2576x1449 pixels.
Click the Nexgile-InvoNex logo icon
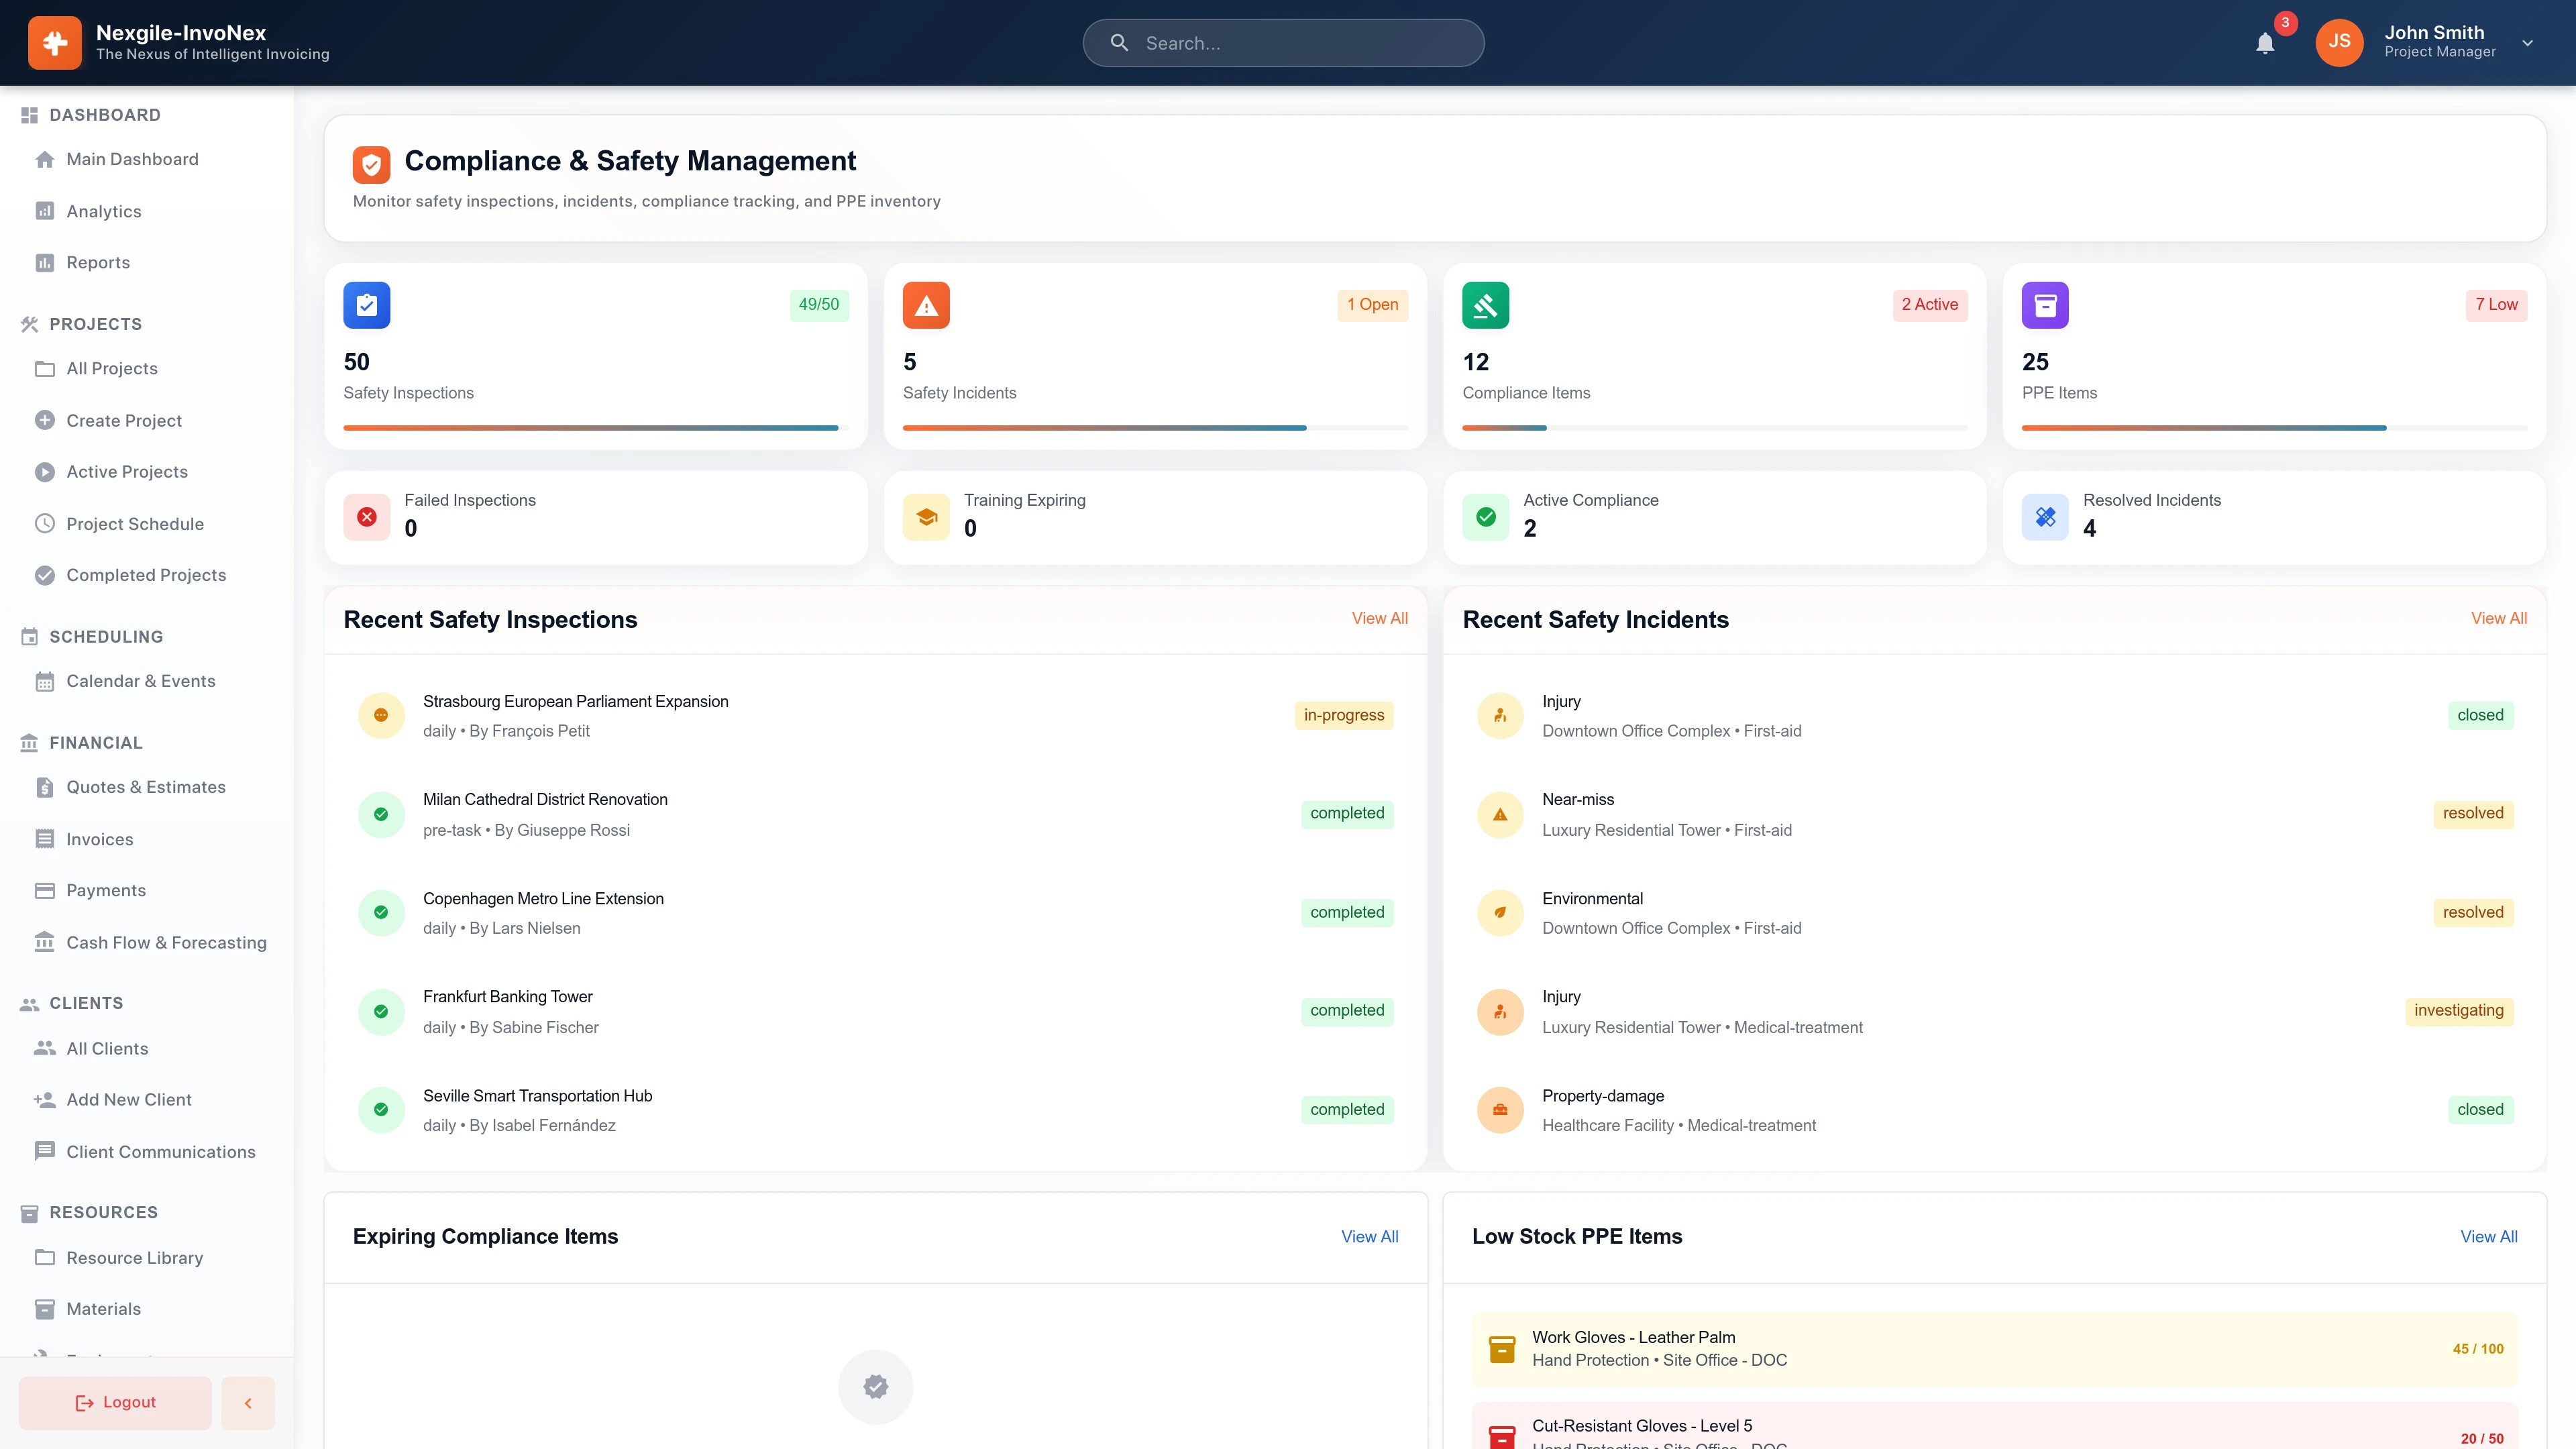point(55,42)
